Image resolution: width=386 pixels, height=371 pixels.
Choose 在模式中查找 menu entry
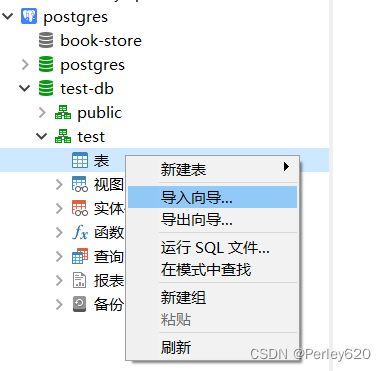pyautogui.click(x=212, y=269)
